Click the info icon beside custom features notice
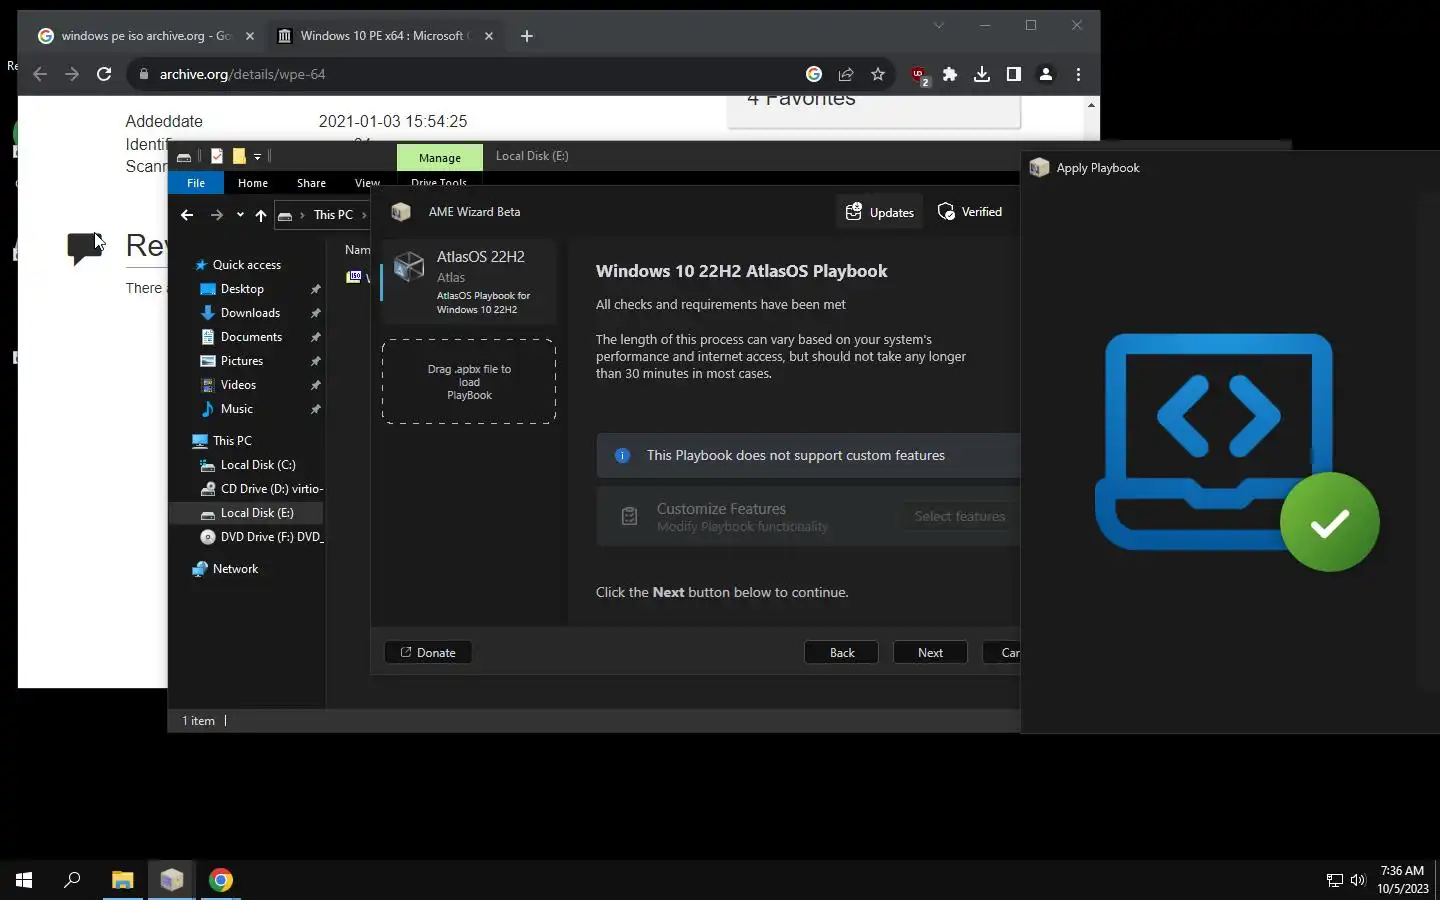This screenshot has height=900, width=1440. click(x=622, y=455)
